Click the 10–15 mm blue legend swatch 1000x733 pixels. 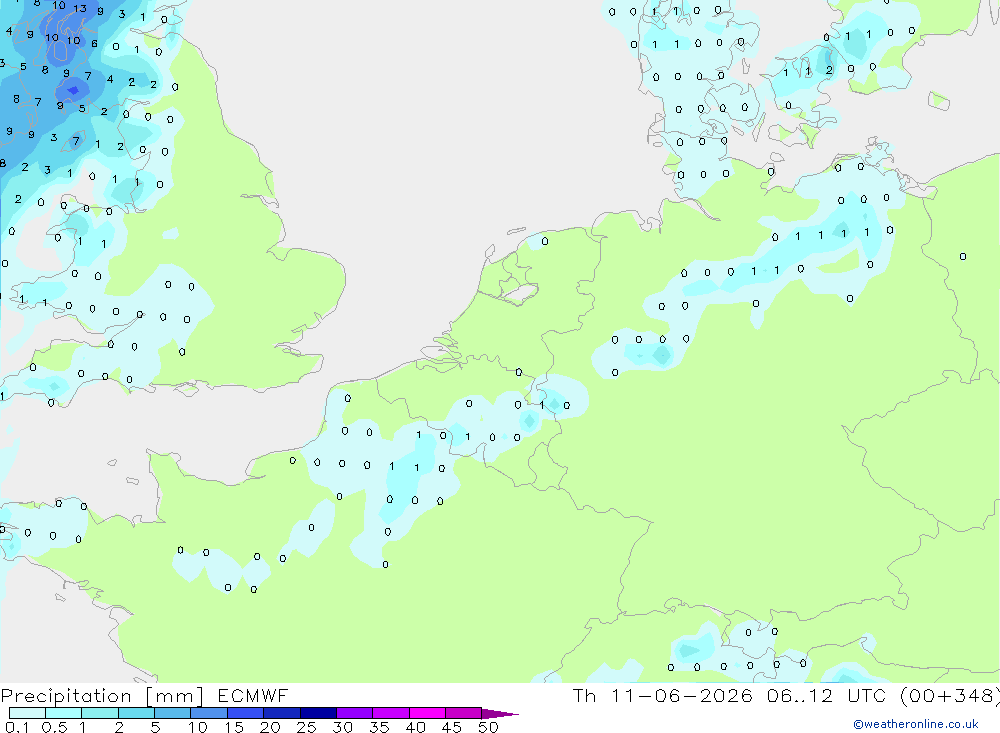[x=209, y=713]
